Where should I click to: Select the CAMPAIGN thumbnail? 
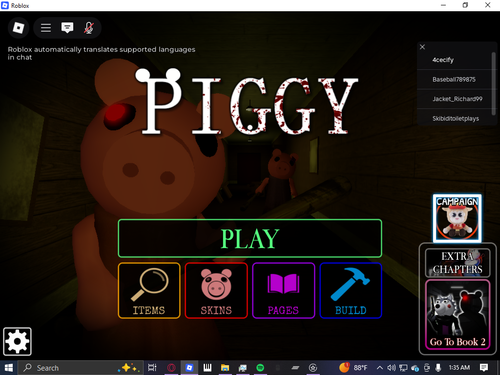457,218
